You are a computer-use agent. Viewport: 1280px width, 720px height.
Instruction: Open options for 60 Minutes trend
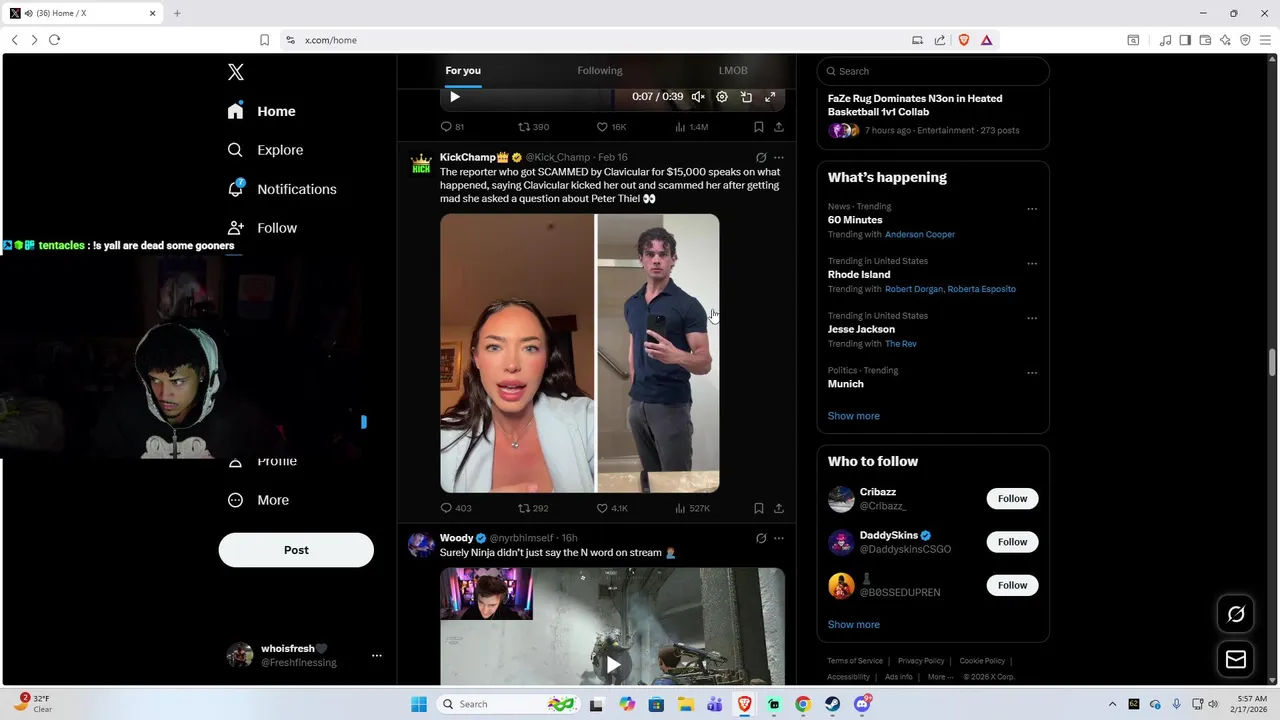pos(1032,209)
